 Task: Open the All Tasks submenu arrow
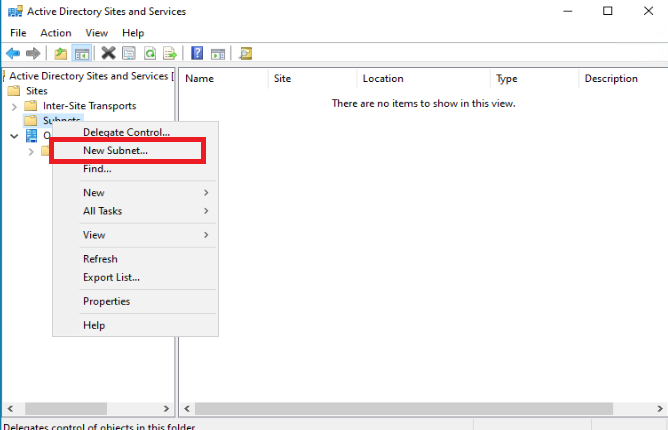click(206, 211)
